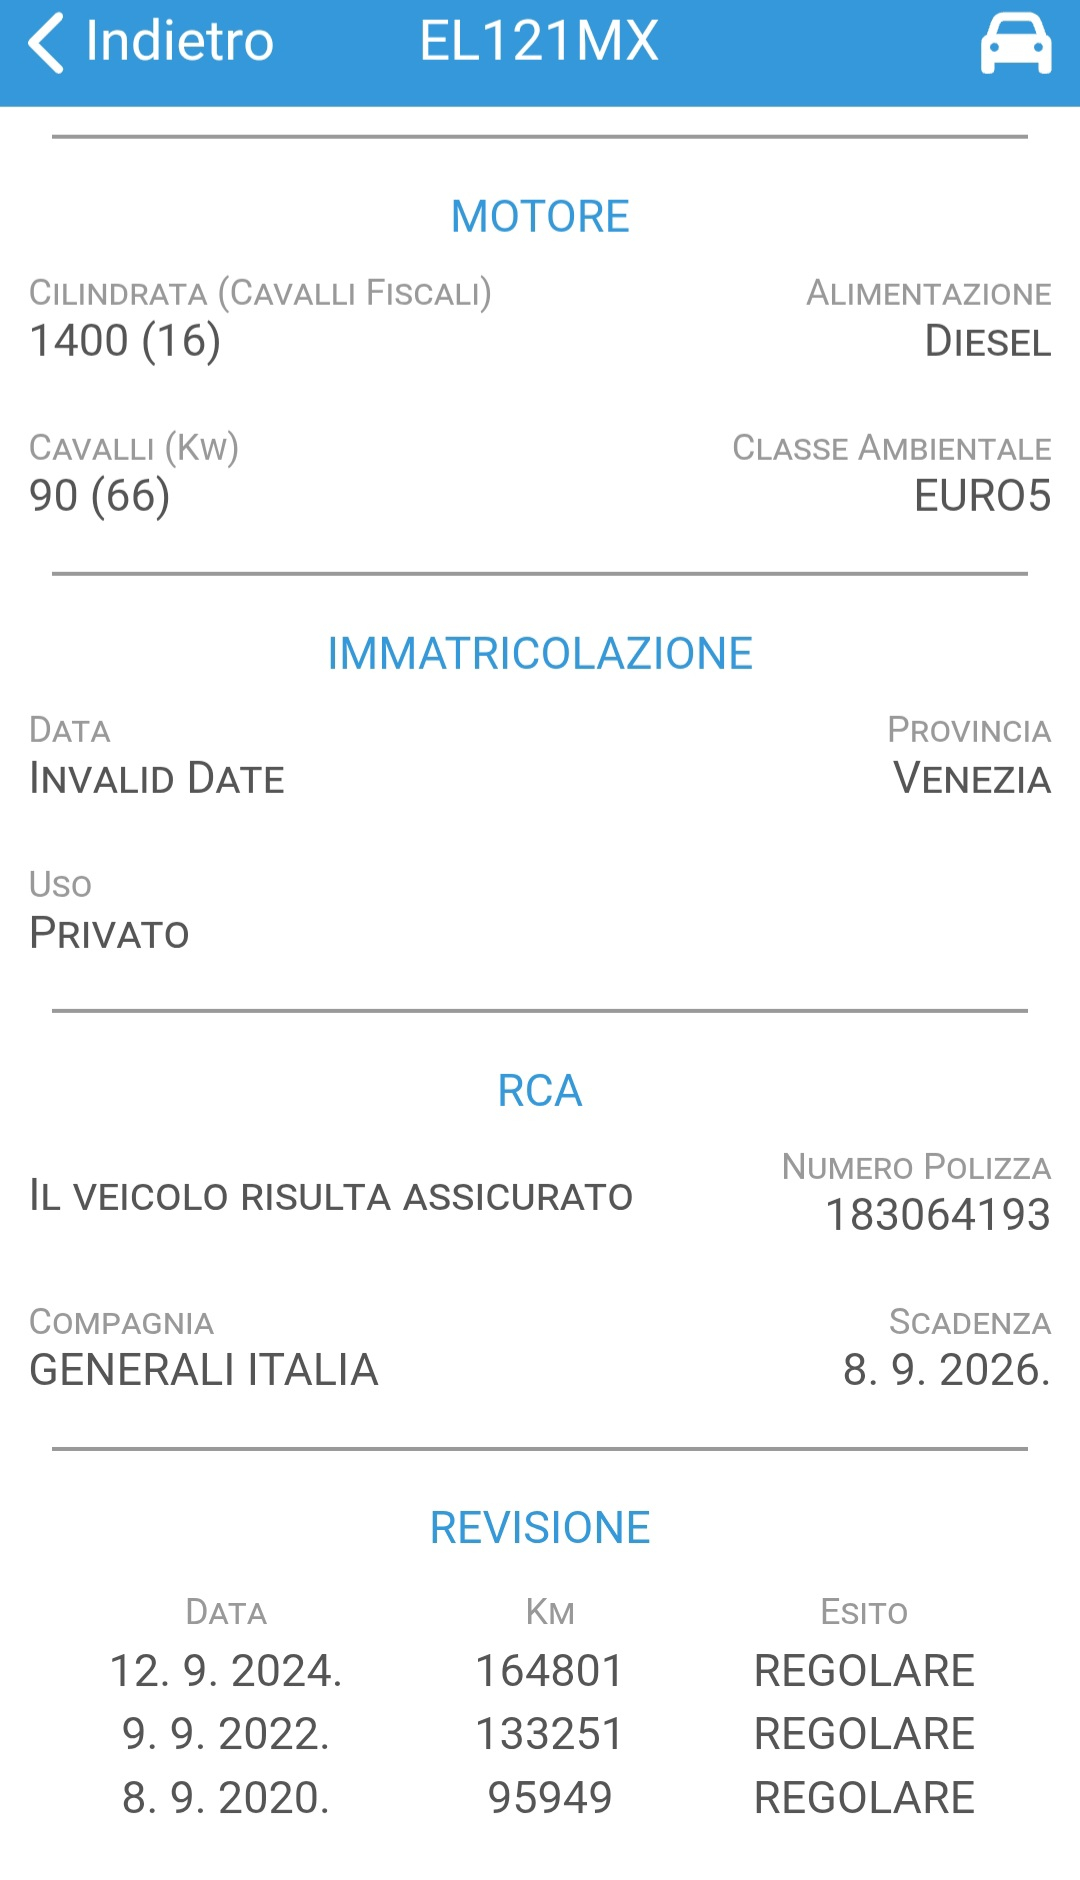Tap the insurance expiry date 8. 9. 2026.
Viewport: 1080px width, 1880px height.
946,1370
